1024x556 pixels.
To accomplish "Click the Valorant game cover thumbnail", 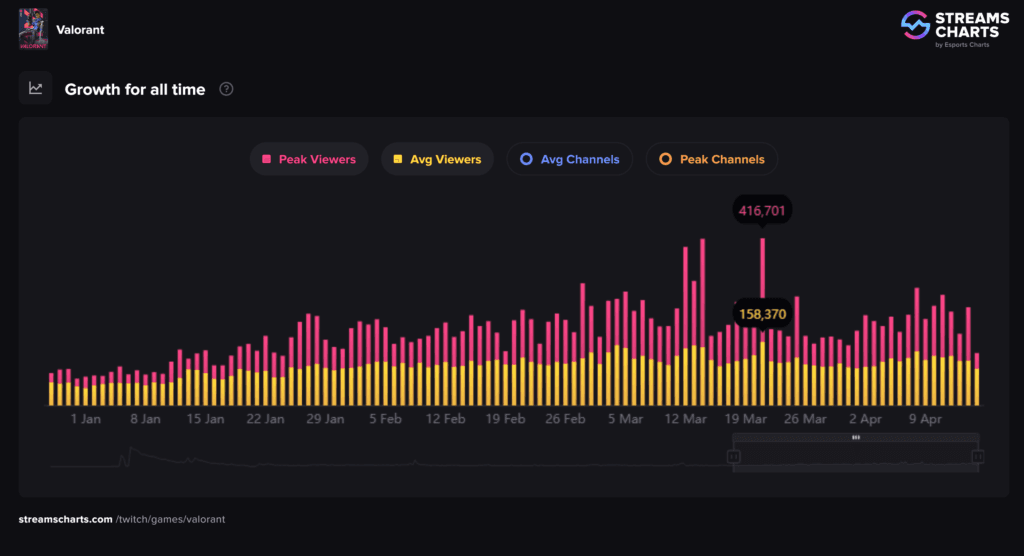I will click(33, 29).
